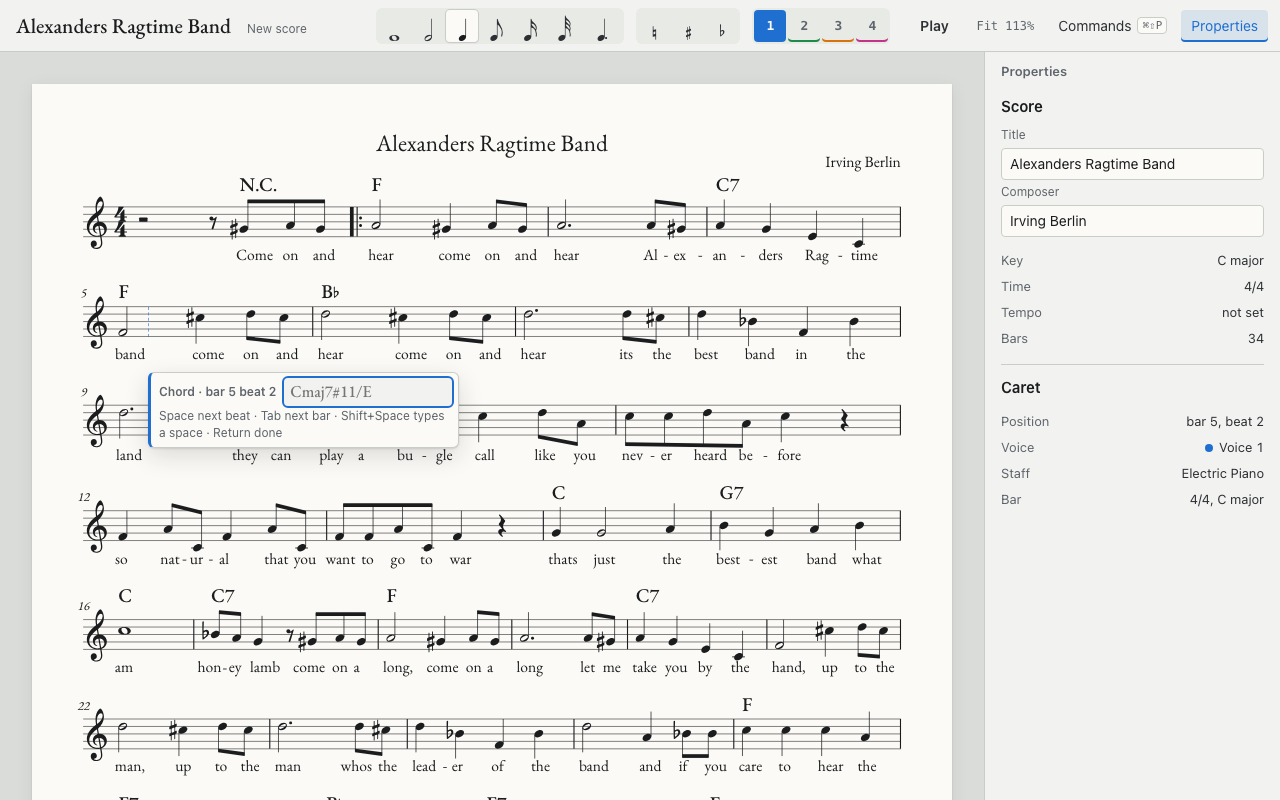The height and width of the screenshot is (800, 1280).
Task: Click the treble clef on the first staff
Action: pos(97,222)
